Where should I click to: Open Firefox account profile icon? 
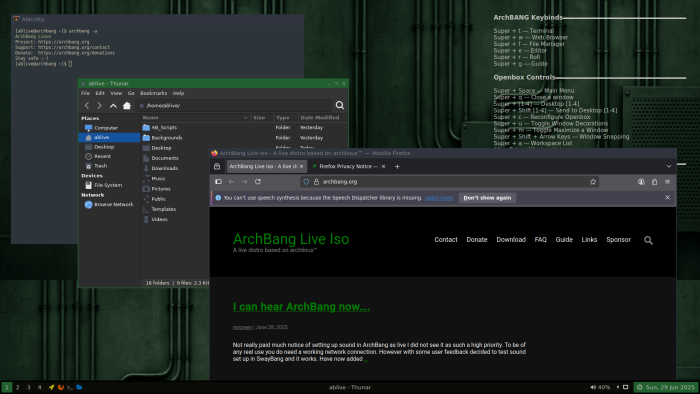(x=641, y=182)
